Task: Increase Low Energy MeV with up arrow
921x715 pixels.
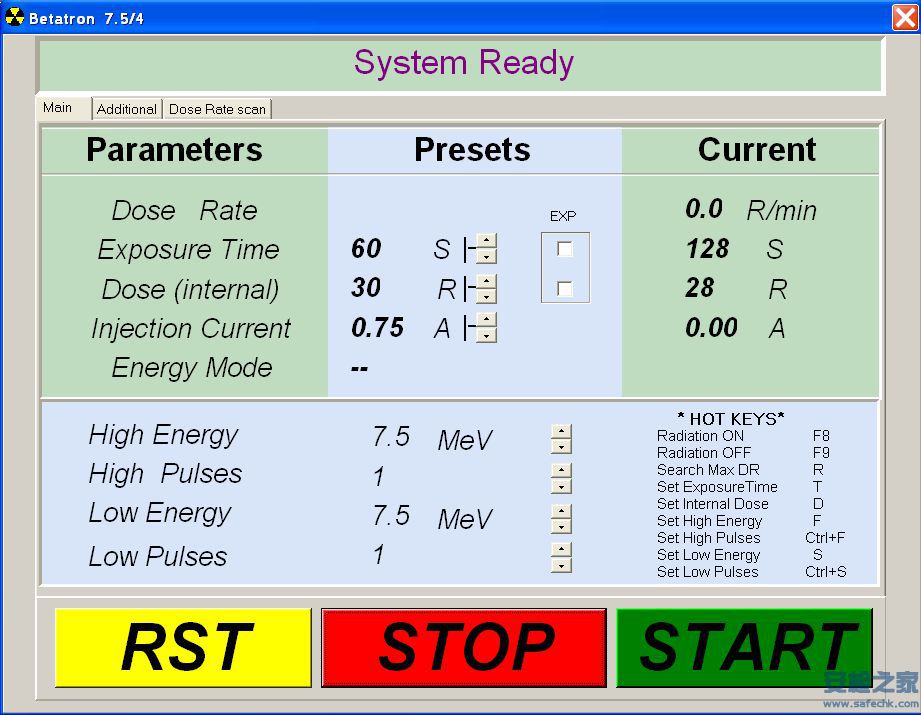Action: (562, 511)
